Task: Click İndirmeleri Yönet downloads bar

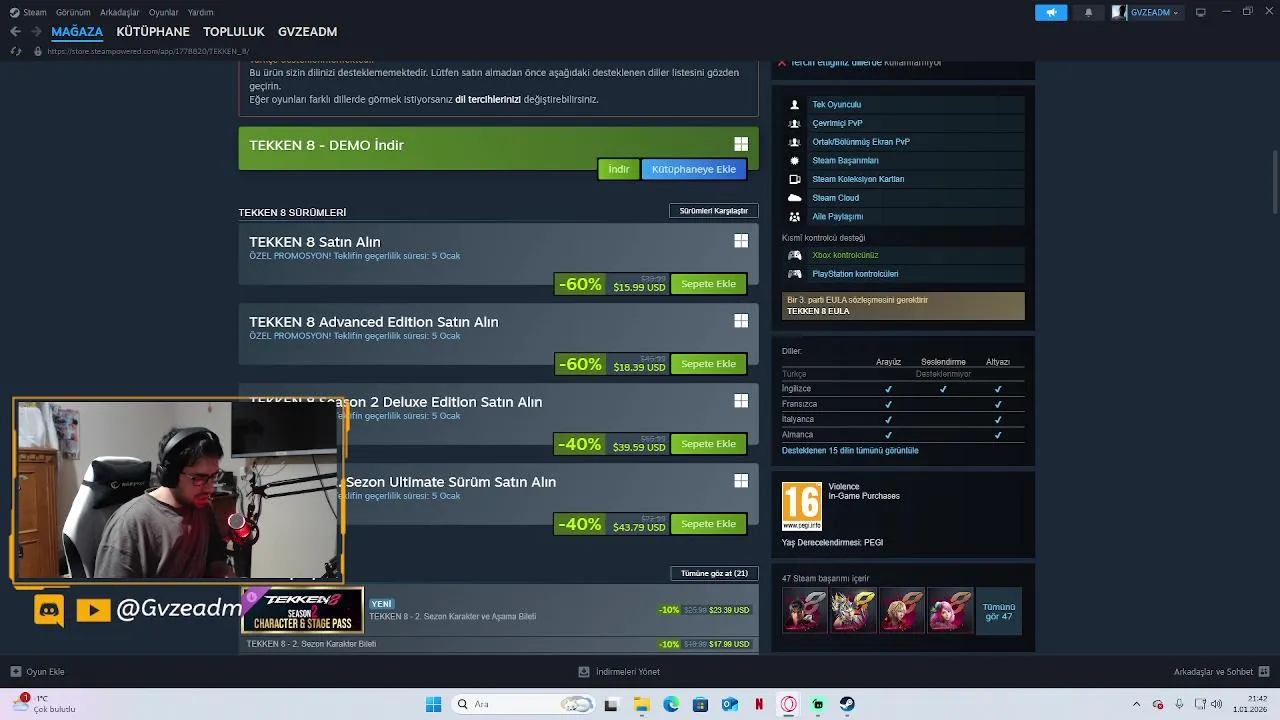Action: (x=619, y=672)
